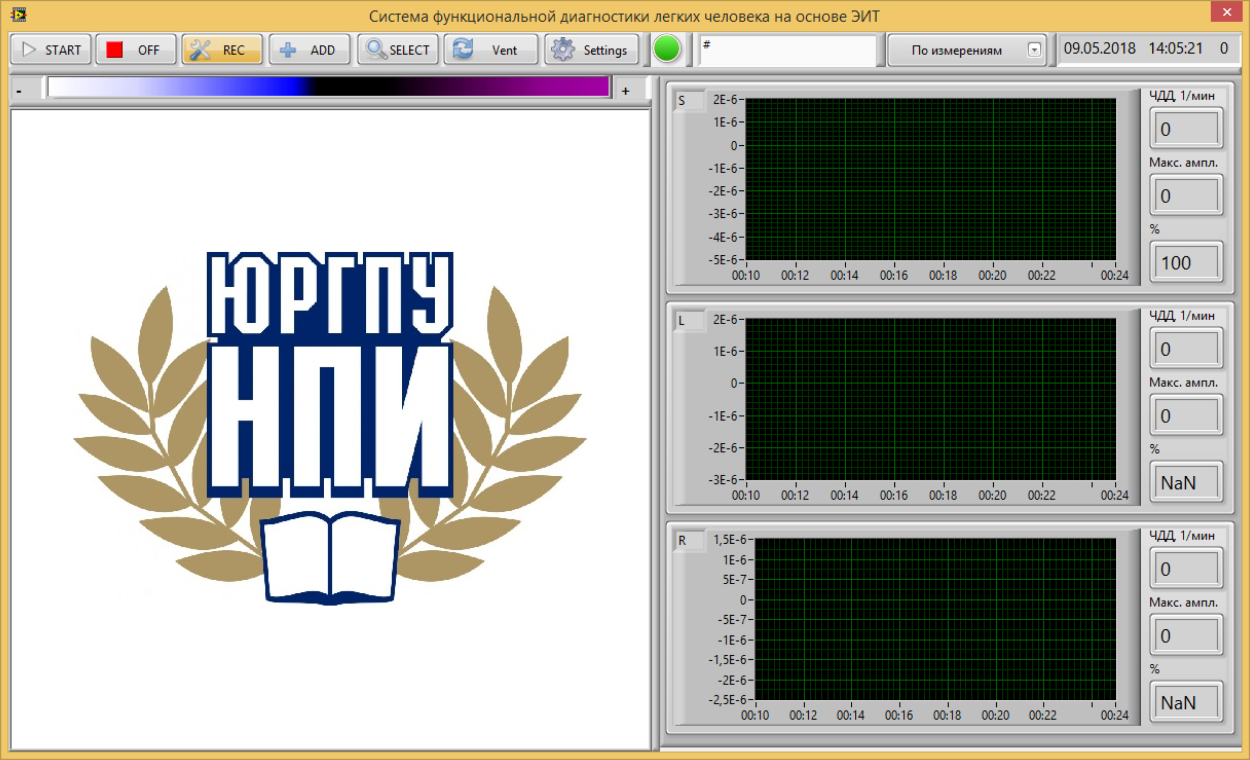This screenshot has height=760, width=1250.
Task: Select the NaN percent field of the L chart
Action: (x=1186, y=482)
